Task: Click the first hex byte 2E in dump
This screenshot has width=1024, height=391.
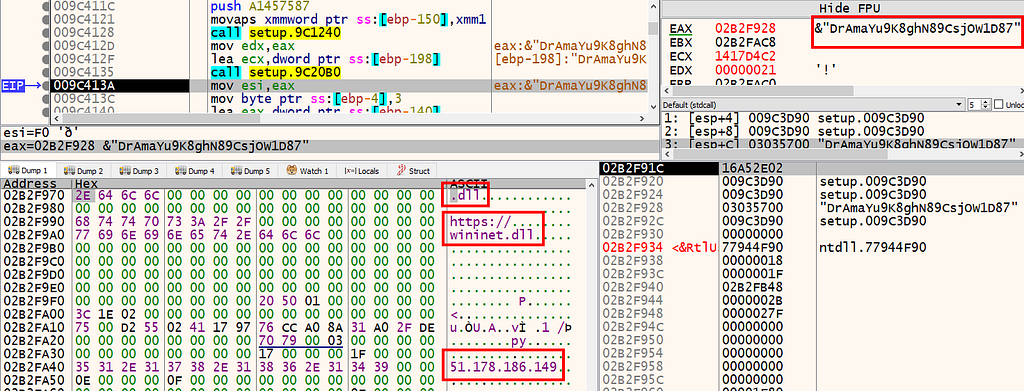Action: pyautogui.click(x=84, y=196)
